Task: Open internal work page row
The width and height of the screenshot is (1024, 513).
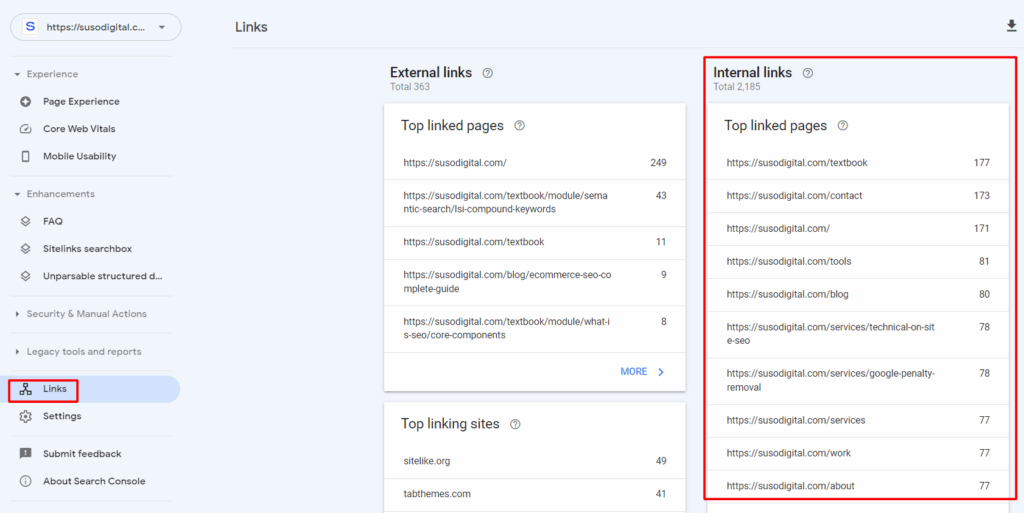Action: pyautogui.click(x=858, y=453)
